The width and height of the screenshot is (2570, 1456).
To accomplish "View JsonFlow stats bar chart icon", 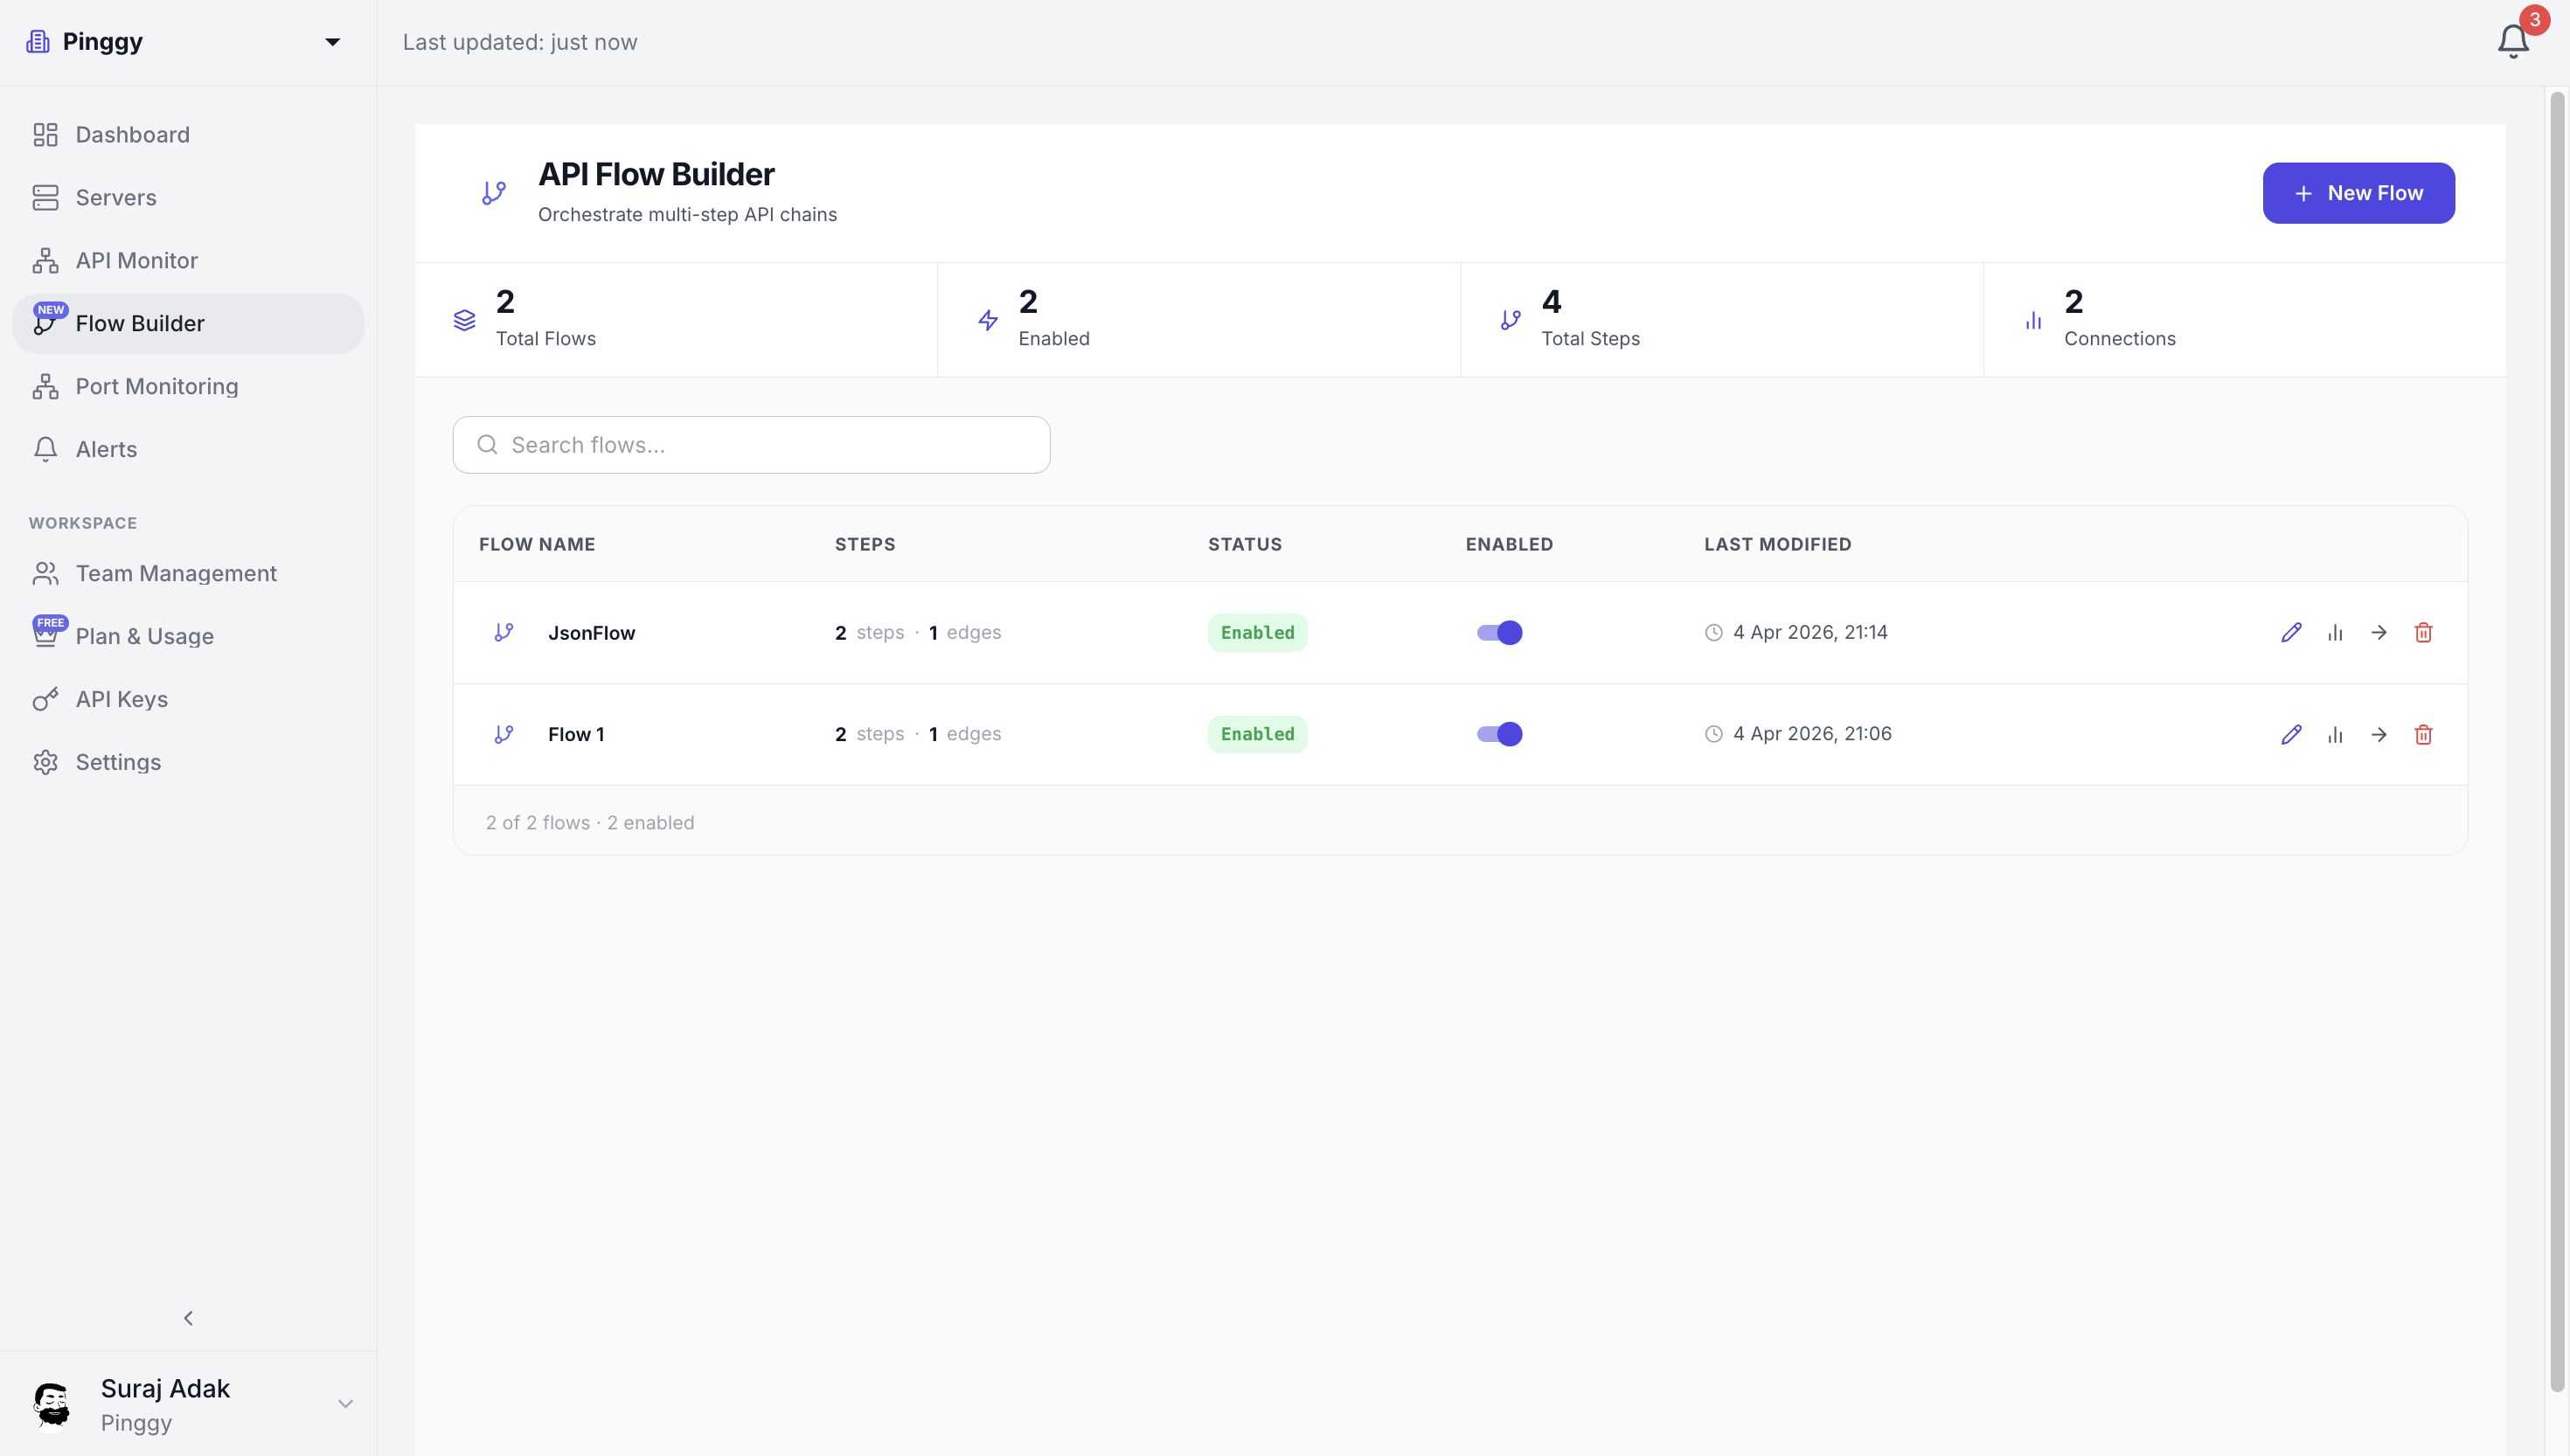I will pyautogui.click(x=2335, y=632).
